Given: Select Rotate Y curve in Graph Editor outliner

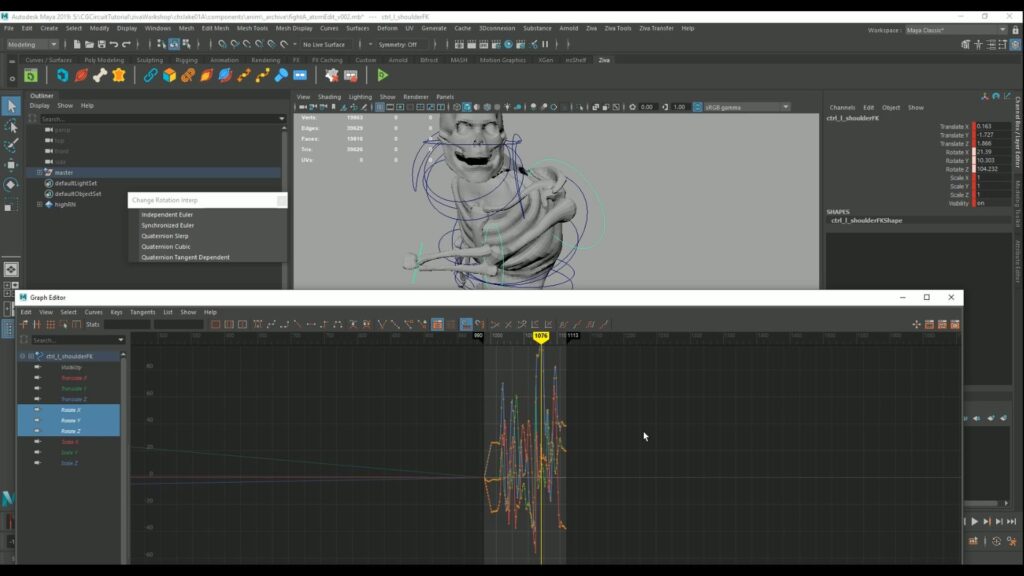Looking at the screenshot, I should tap(69, 421).
